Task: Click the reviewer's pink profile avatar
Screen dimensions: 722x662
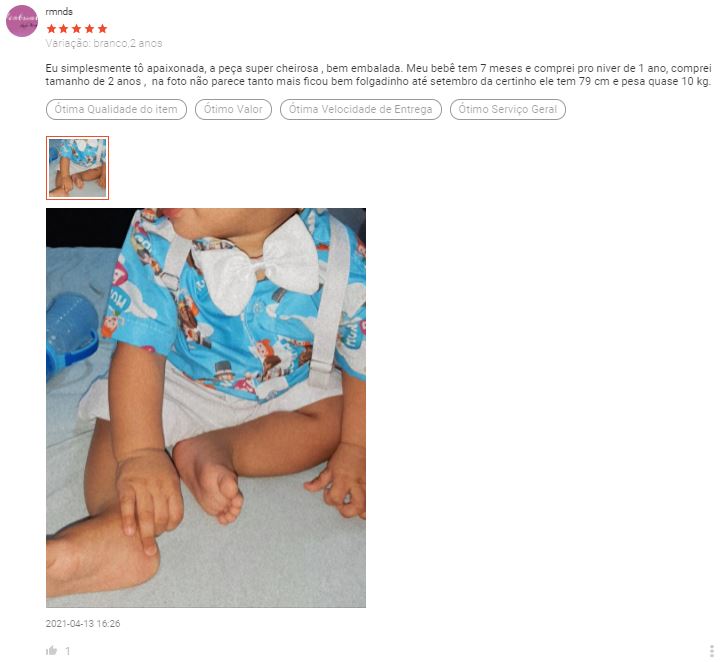Action: coord(22,21)
